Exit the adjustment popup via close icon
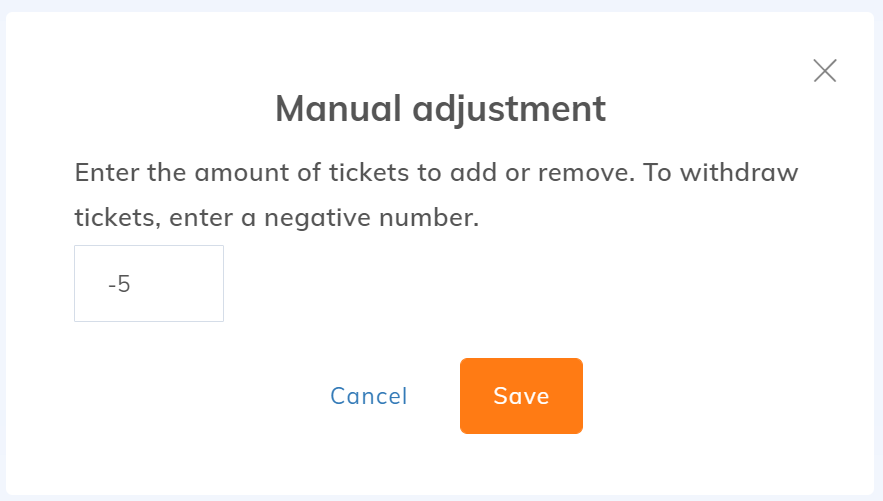Viewport: 883px width, 501px height. pos(824,70)
